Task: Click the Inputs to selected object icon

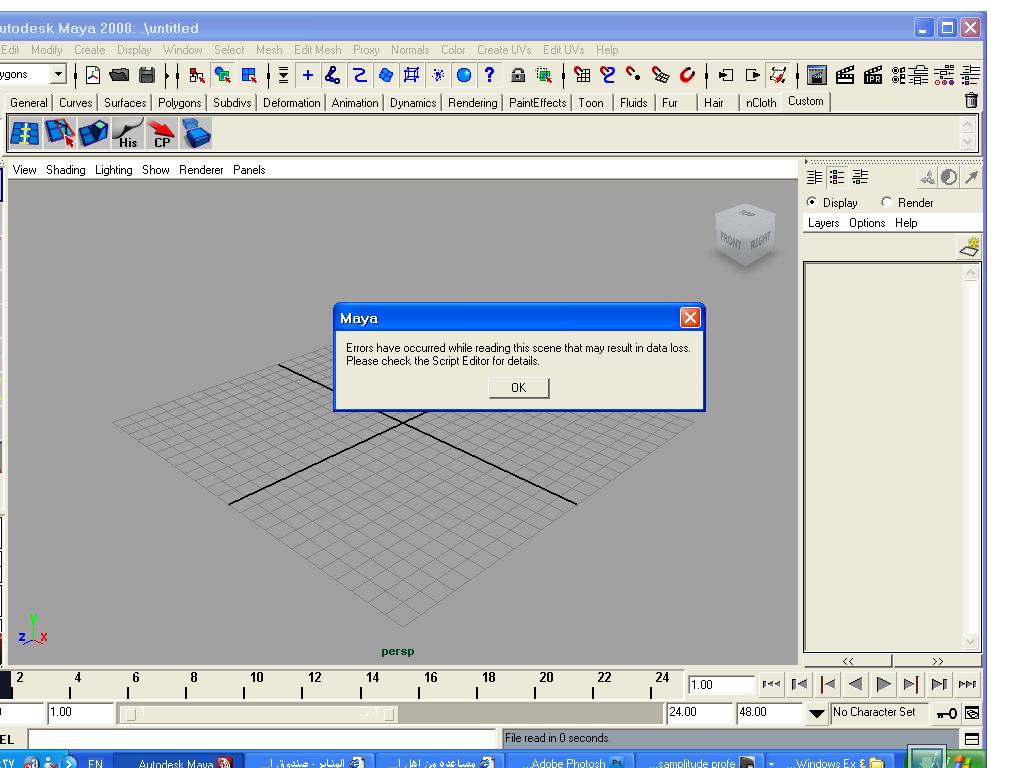Action: 726,75
